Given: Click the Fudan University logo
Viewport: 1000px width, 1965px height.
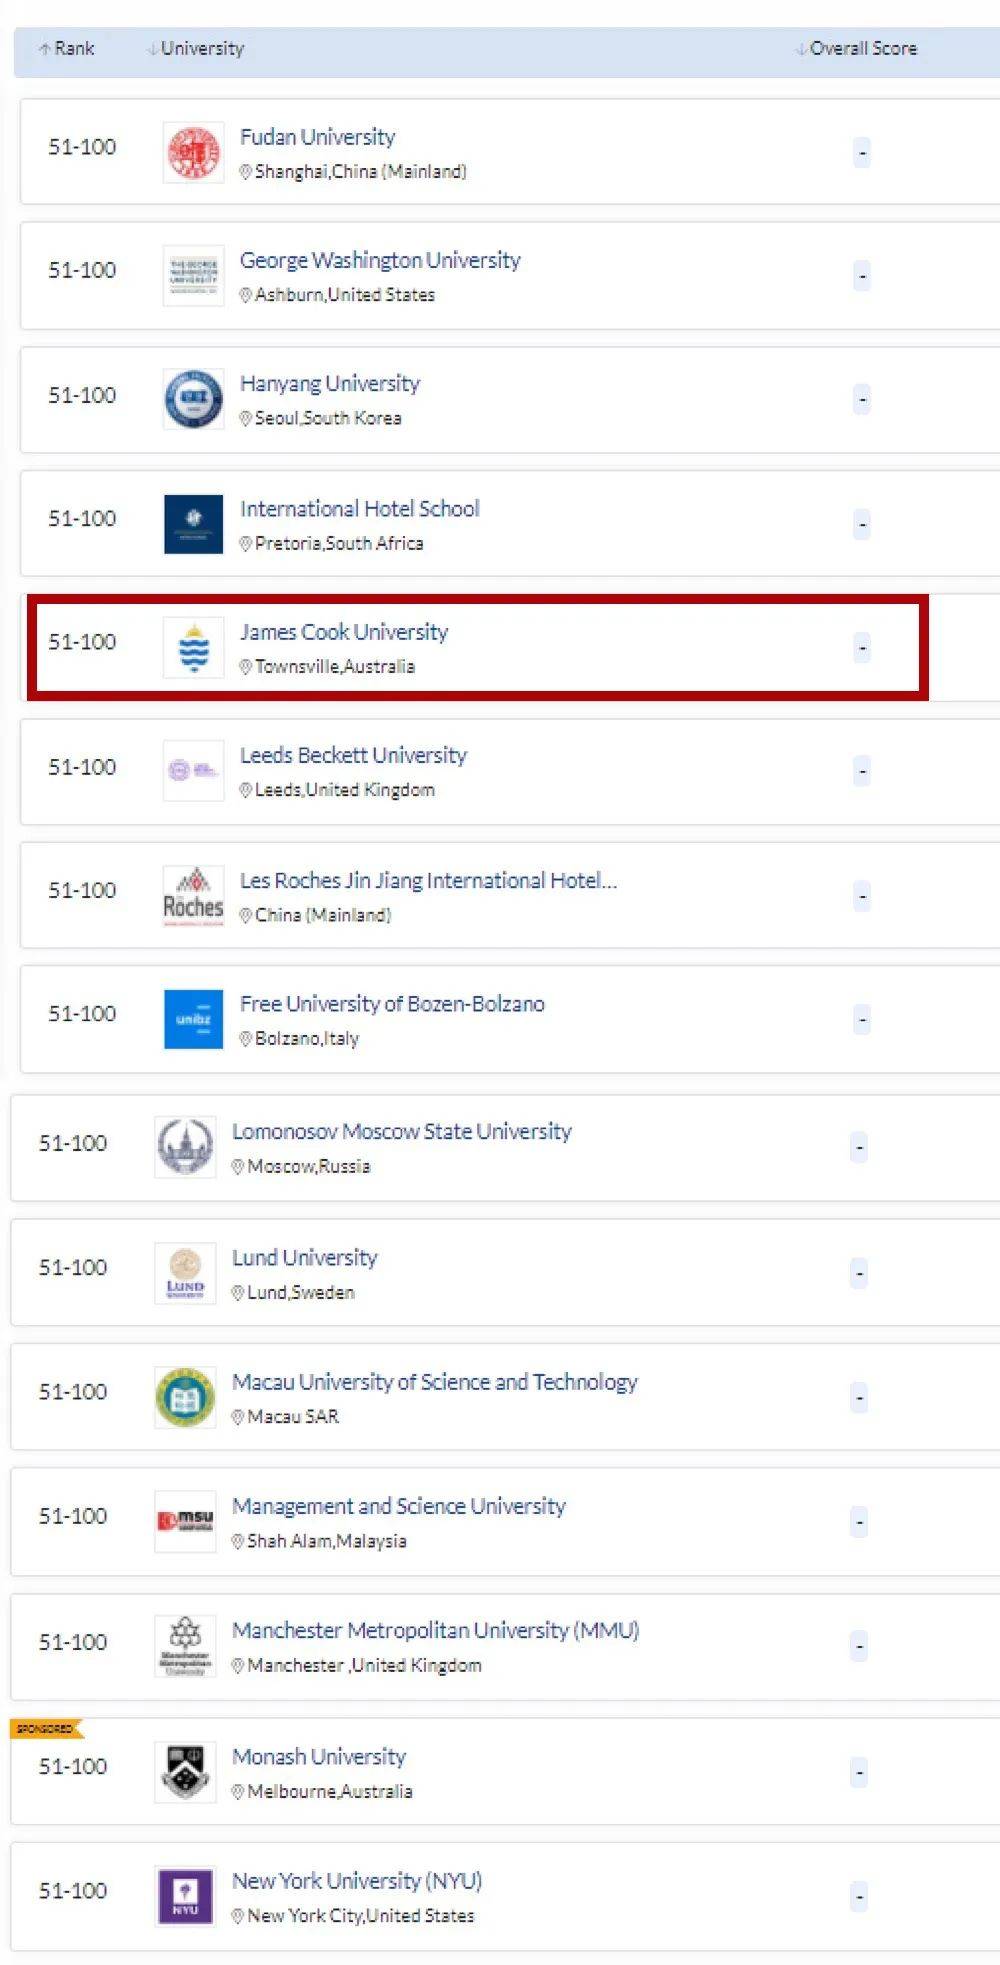Looking at the screenshot, I should [193, 153].
